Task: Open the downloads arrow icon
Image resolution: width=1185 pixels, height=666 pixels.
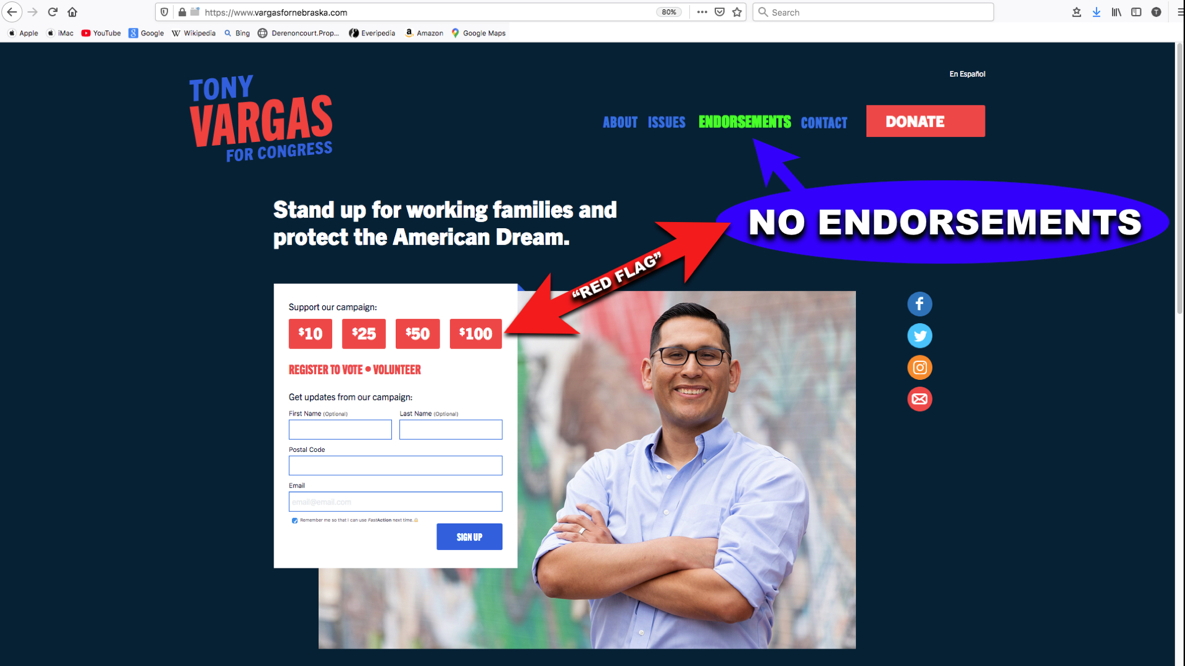Action: 1096,12
